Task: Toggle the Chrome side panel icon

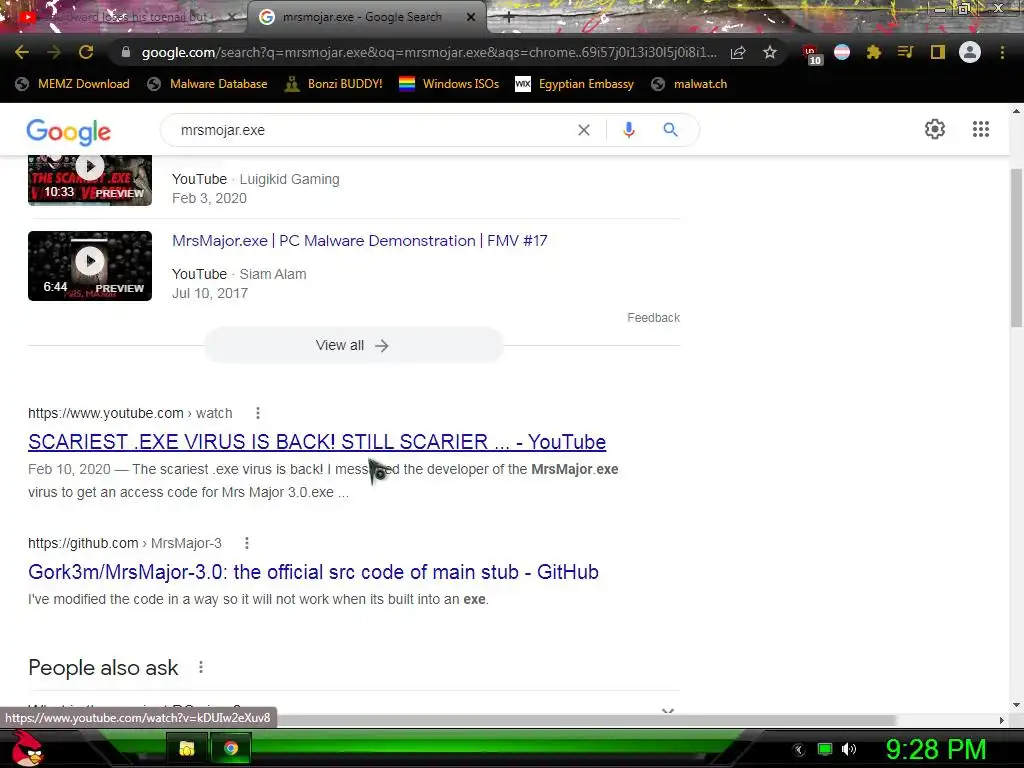Action: [937, 52]
